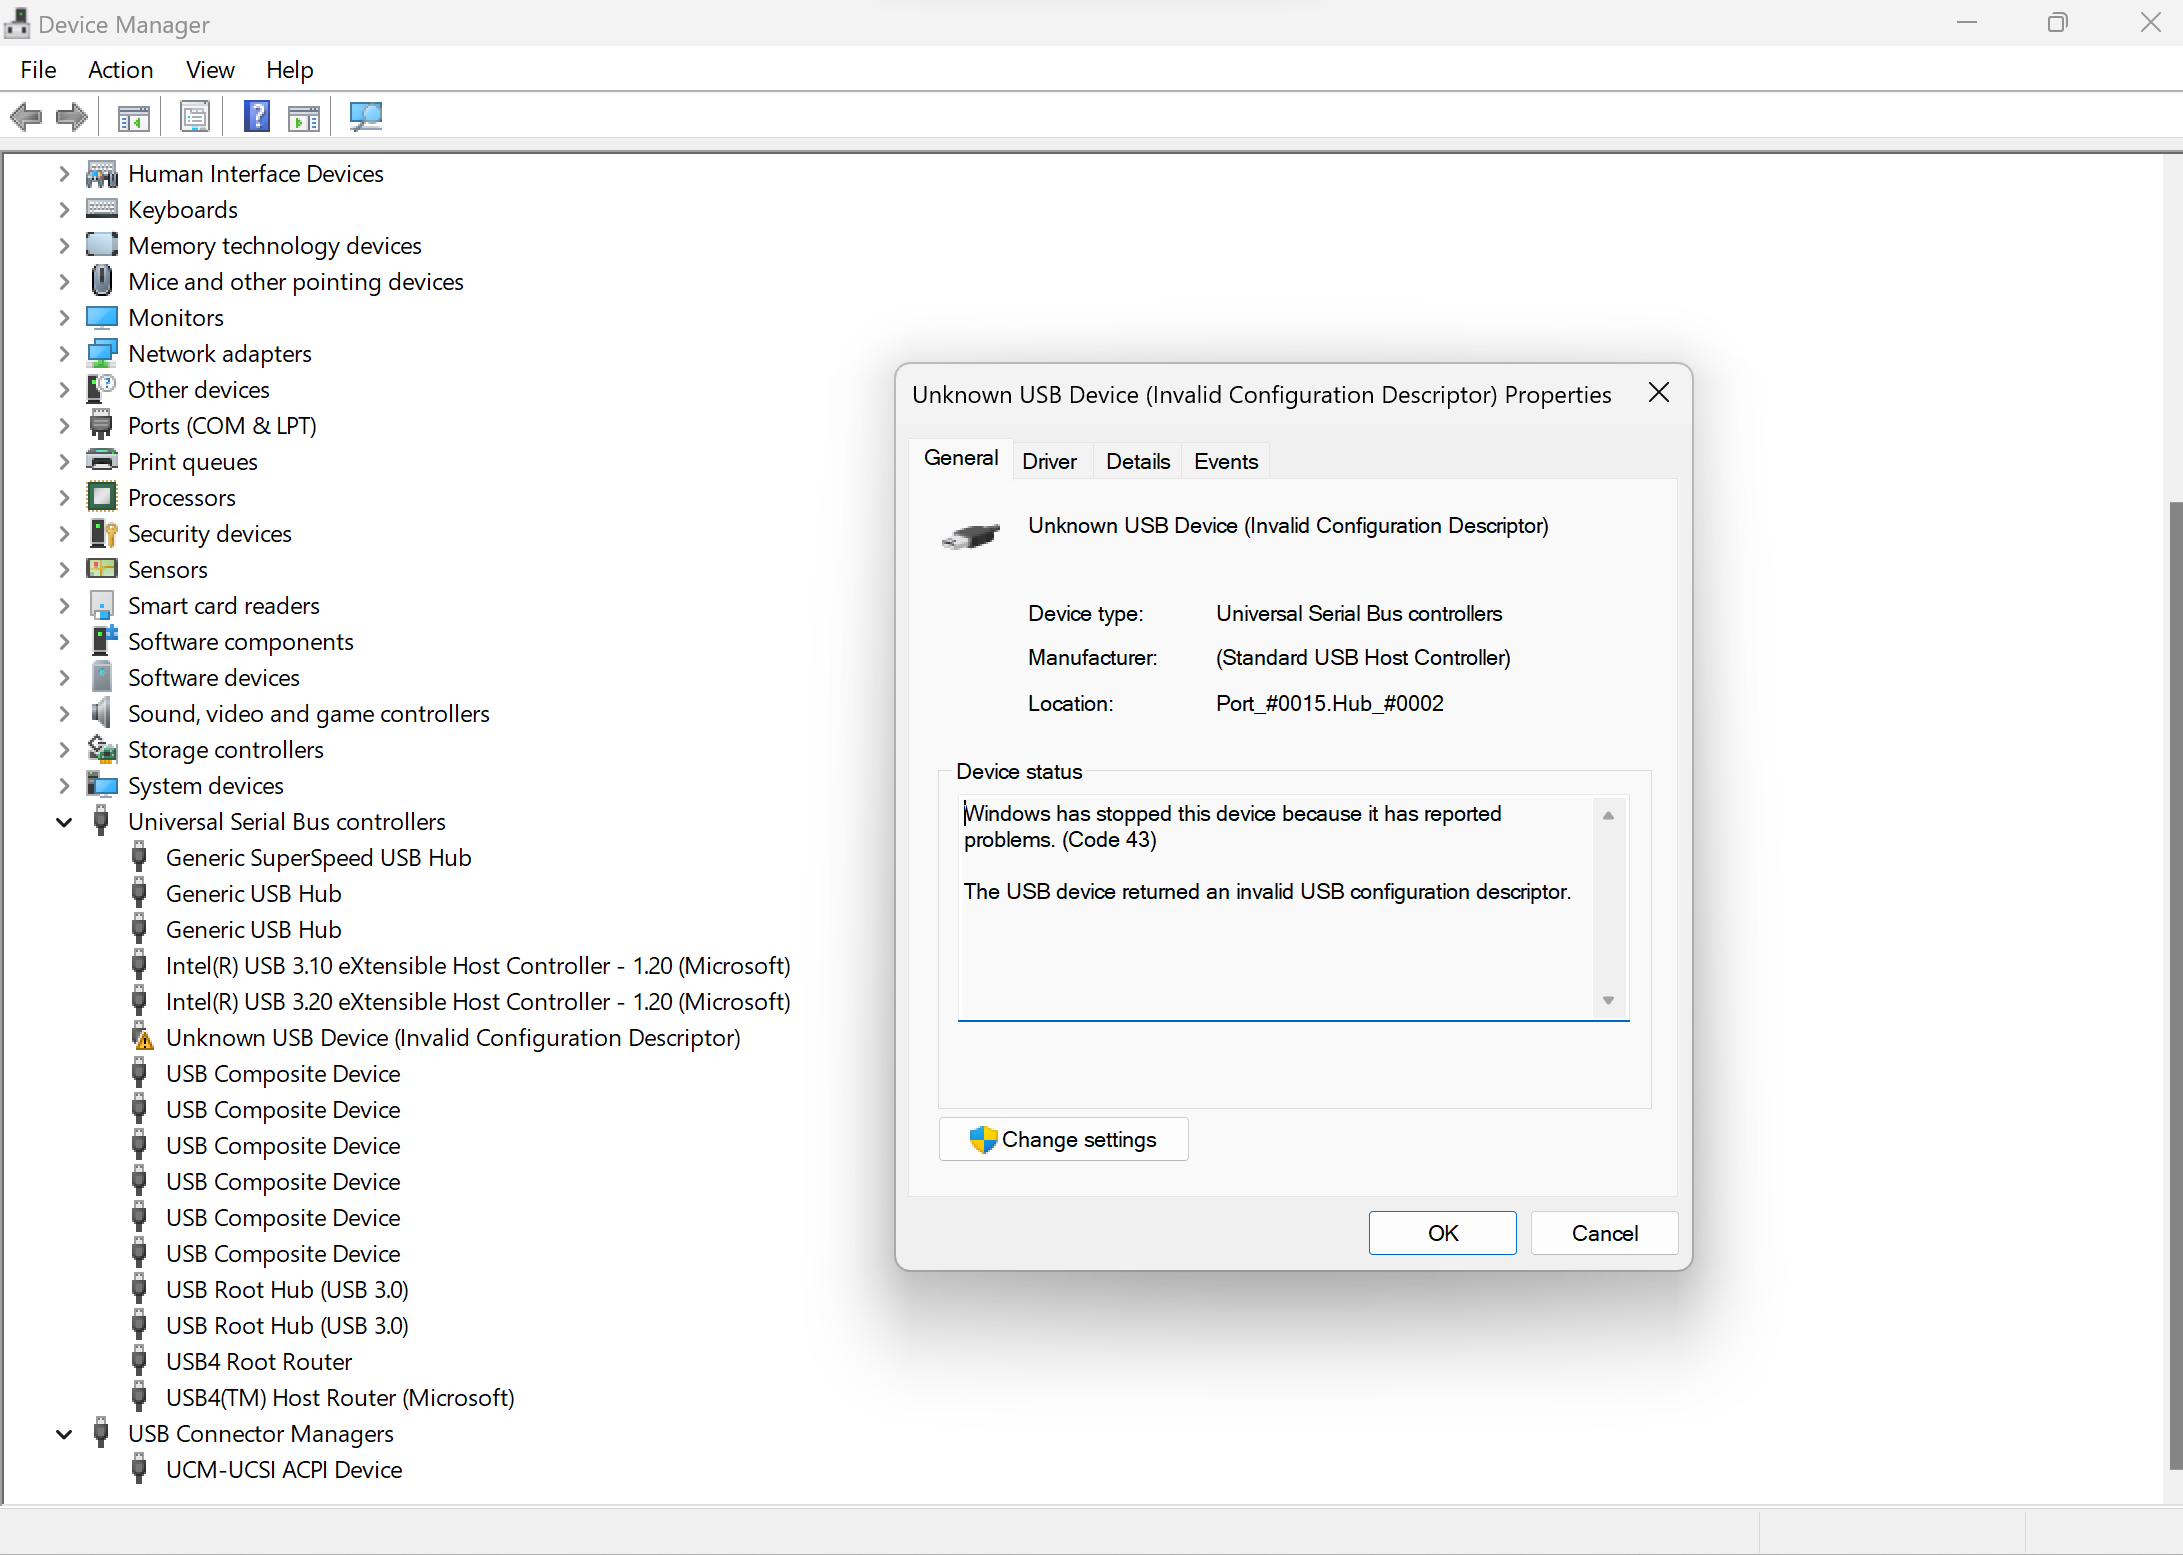Select the USB4 Root Router device

pyautogui.click(x=258, y=1362)
